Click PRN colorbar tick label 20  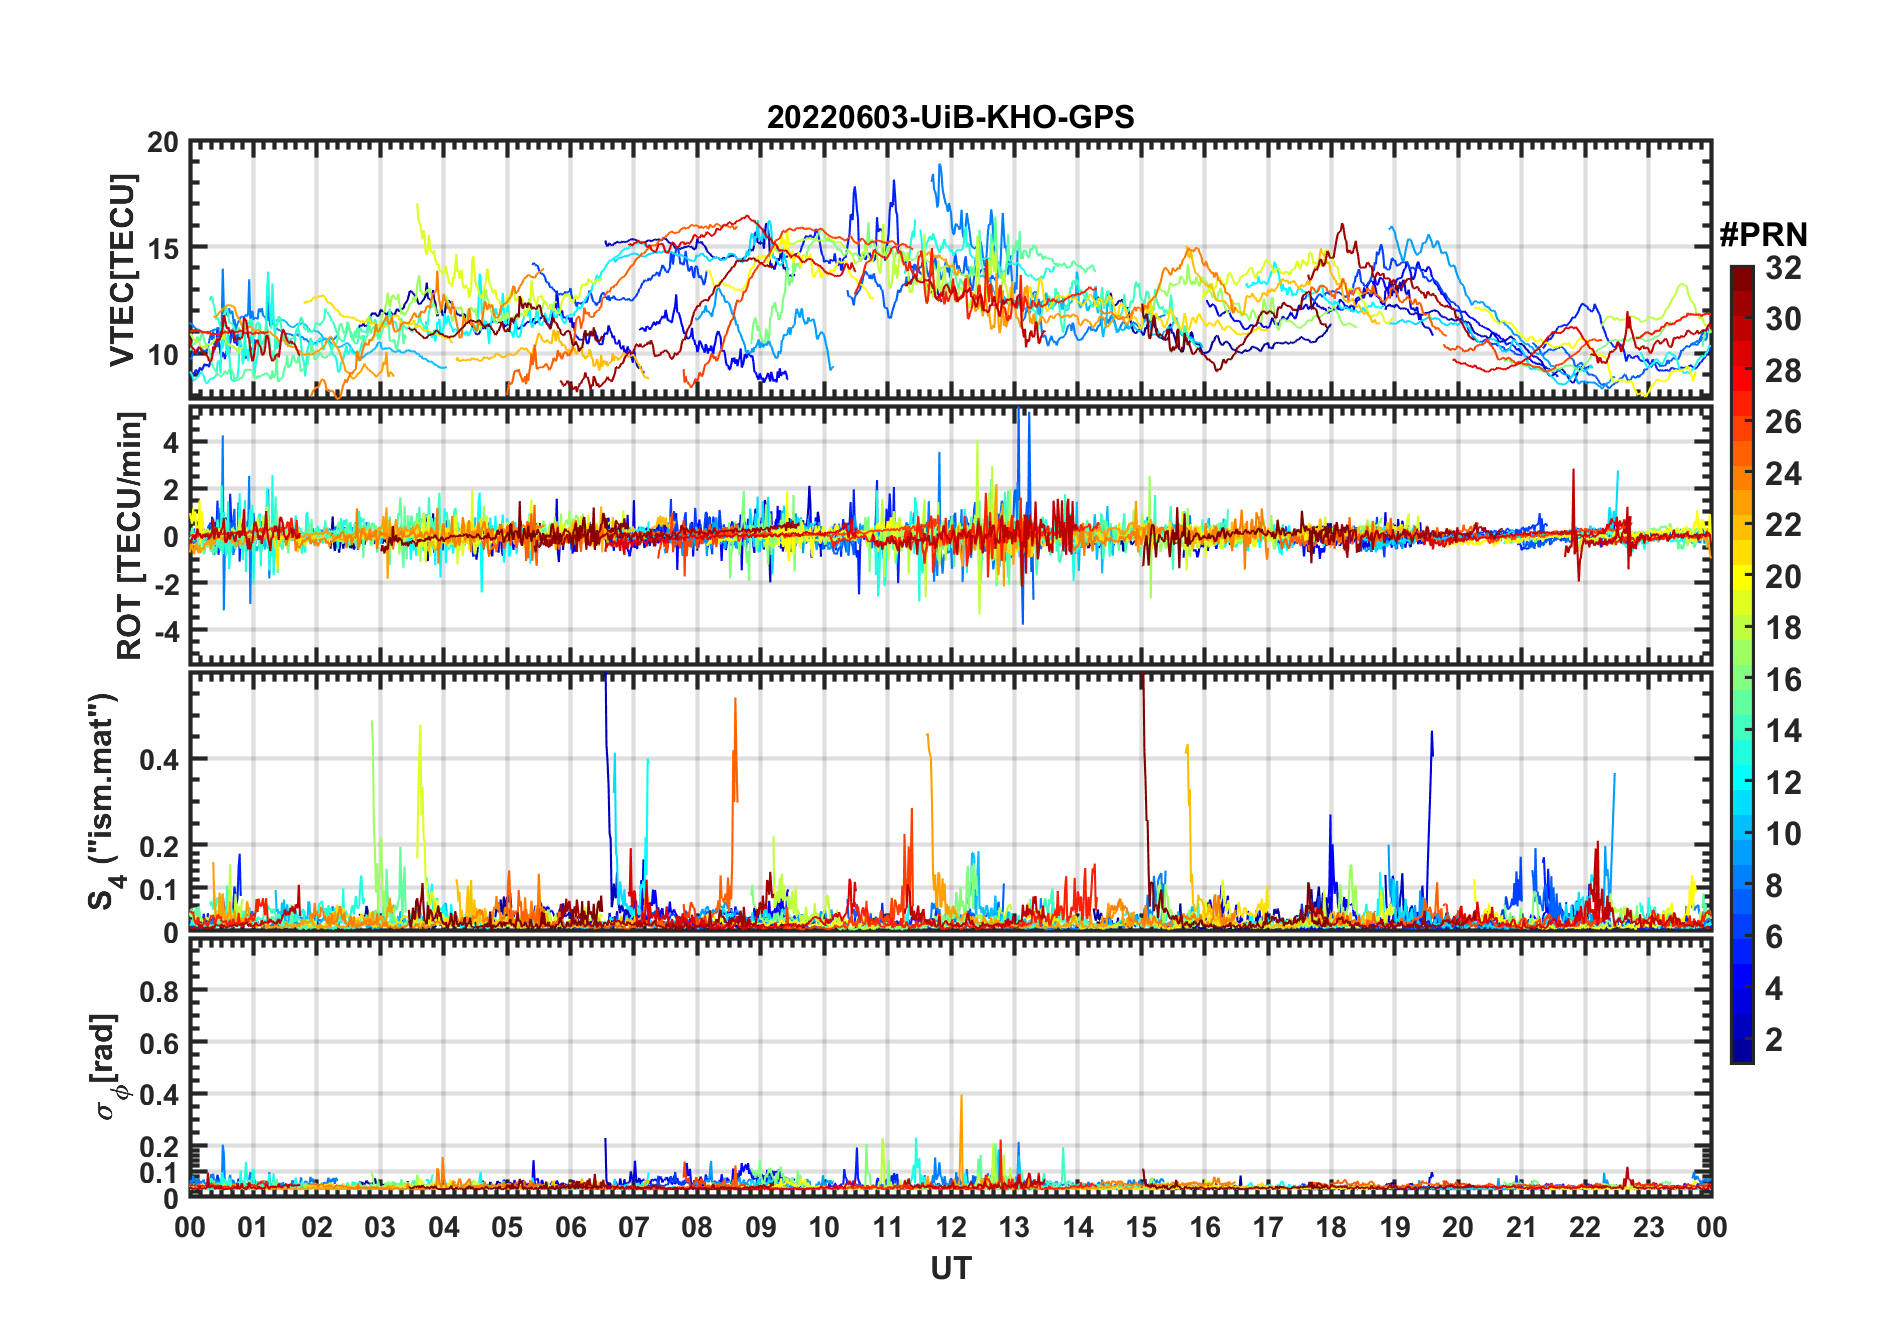(x=1783, y=577)
